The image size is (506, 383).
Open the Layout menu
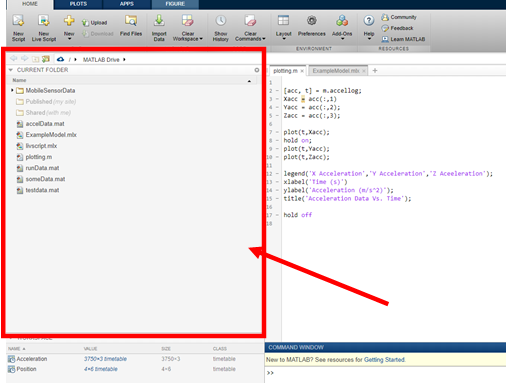[283, 28]
